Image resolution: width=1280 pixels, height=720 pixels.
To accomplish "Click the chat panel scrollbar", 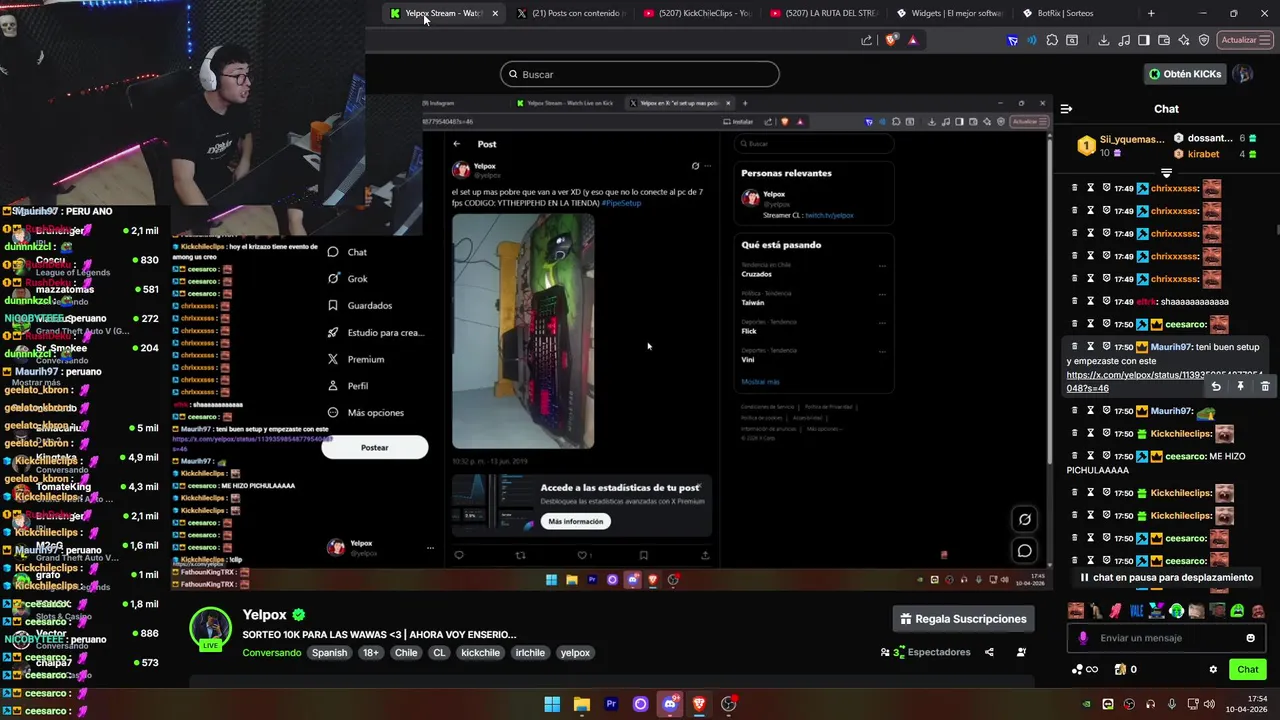I will (1276, 230).
